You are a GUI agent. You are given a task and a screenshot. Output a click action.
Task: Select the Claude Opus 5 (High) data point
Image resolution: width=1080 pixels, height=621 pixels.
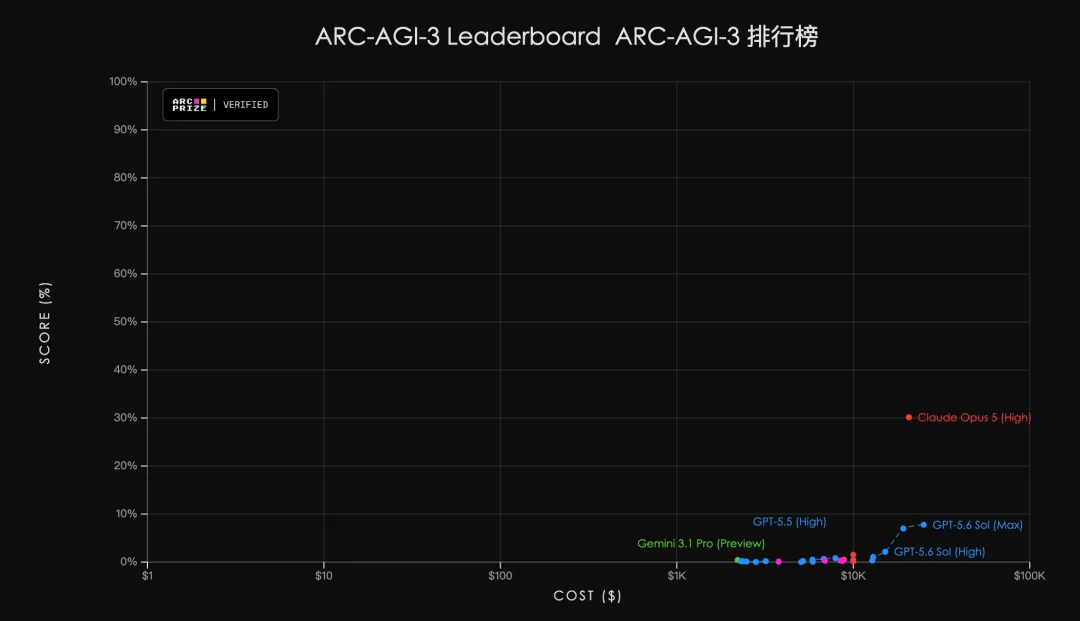(x=908, y=417)
